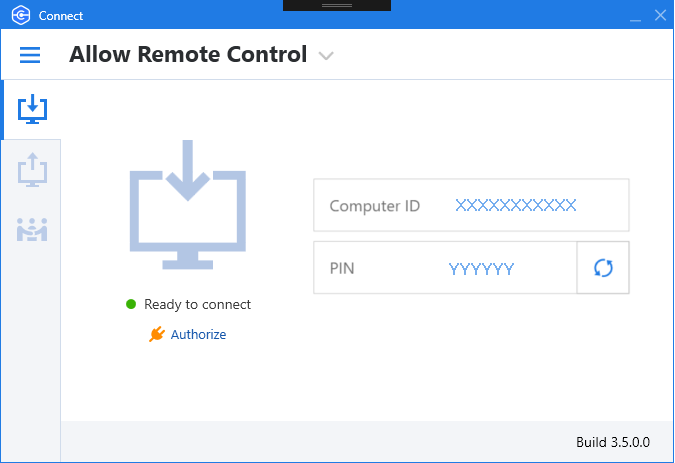Select the Computer ID value XXXXXXXXXXX
This screenshot has width=675, height=463.
coord(516,205)
